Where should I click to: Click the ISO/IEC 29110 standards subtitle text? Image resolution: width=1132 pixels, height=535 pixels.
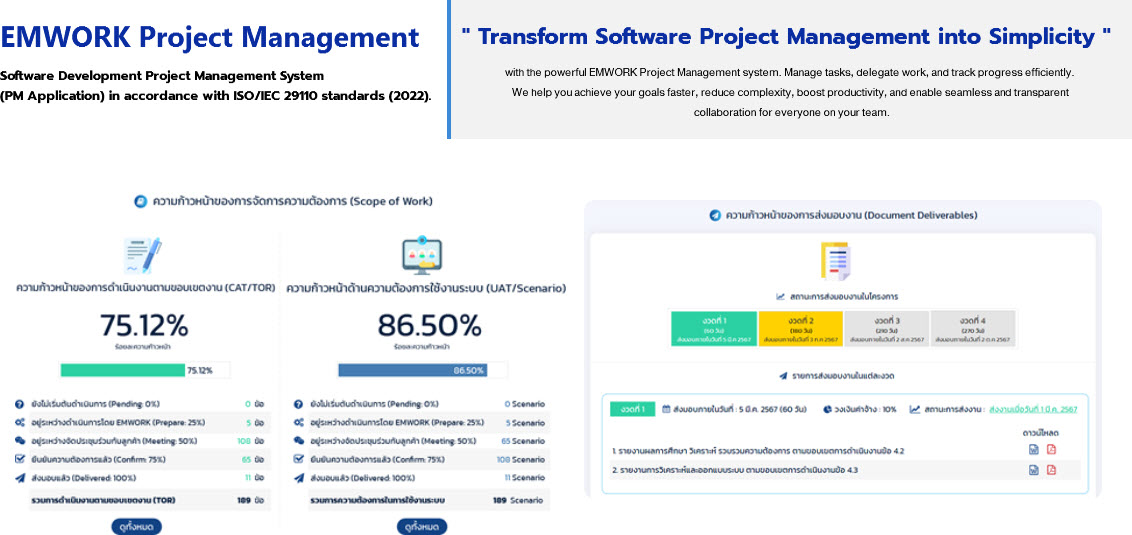coord(215,96)
